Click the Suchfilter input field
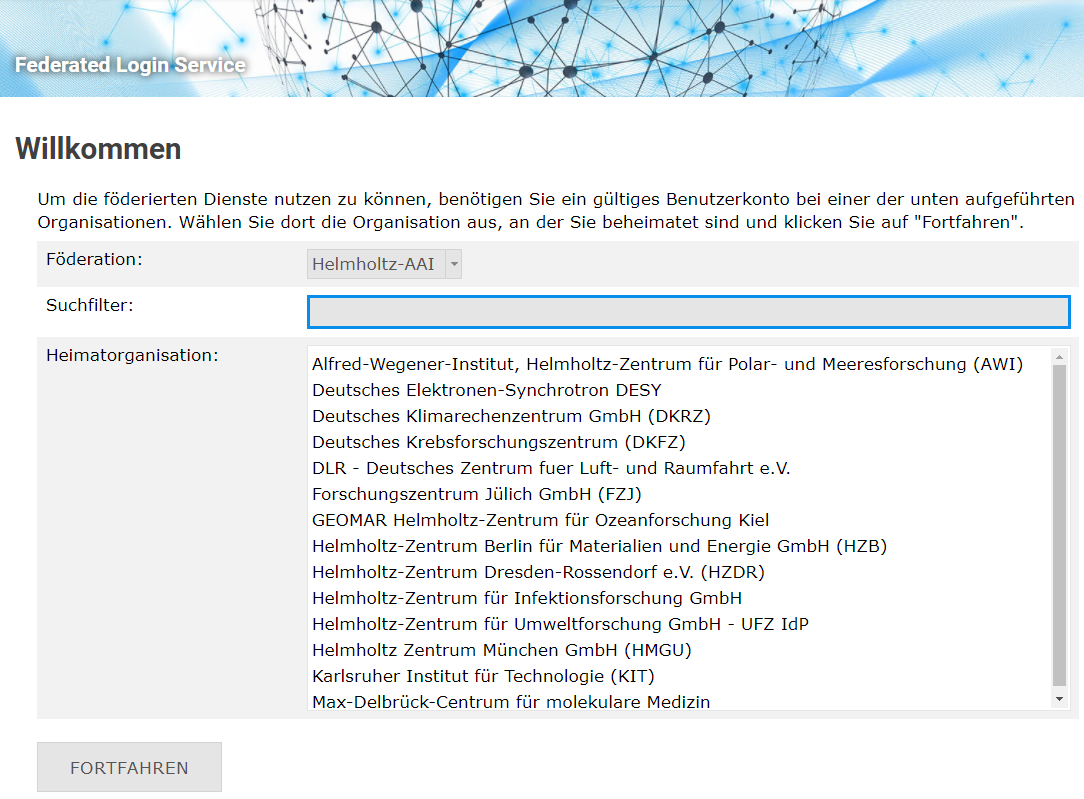 tap(689, 312)
